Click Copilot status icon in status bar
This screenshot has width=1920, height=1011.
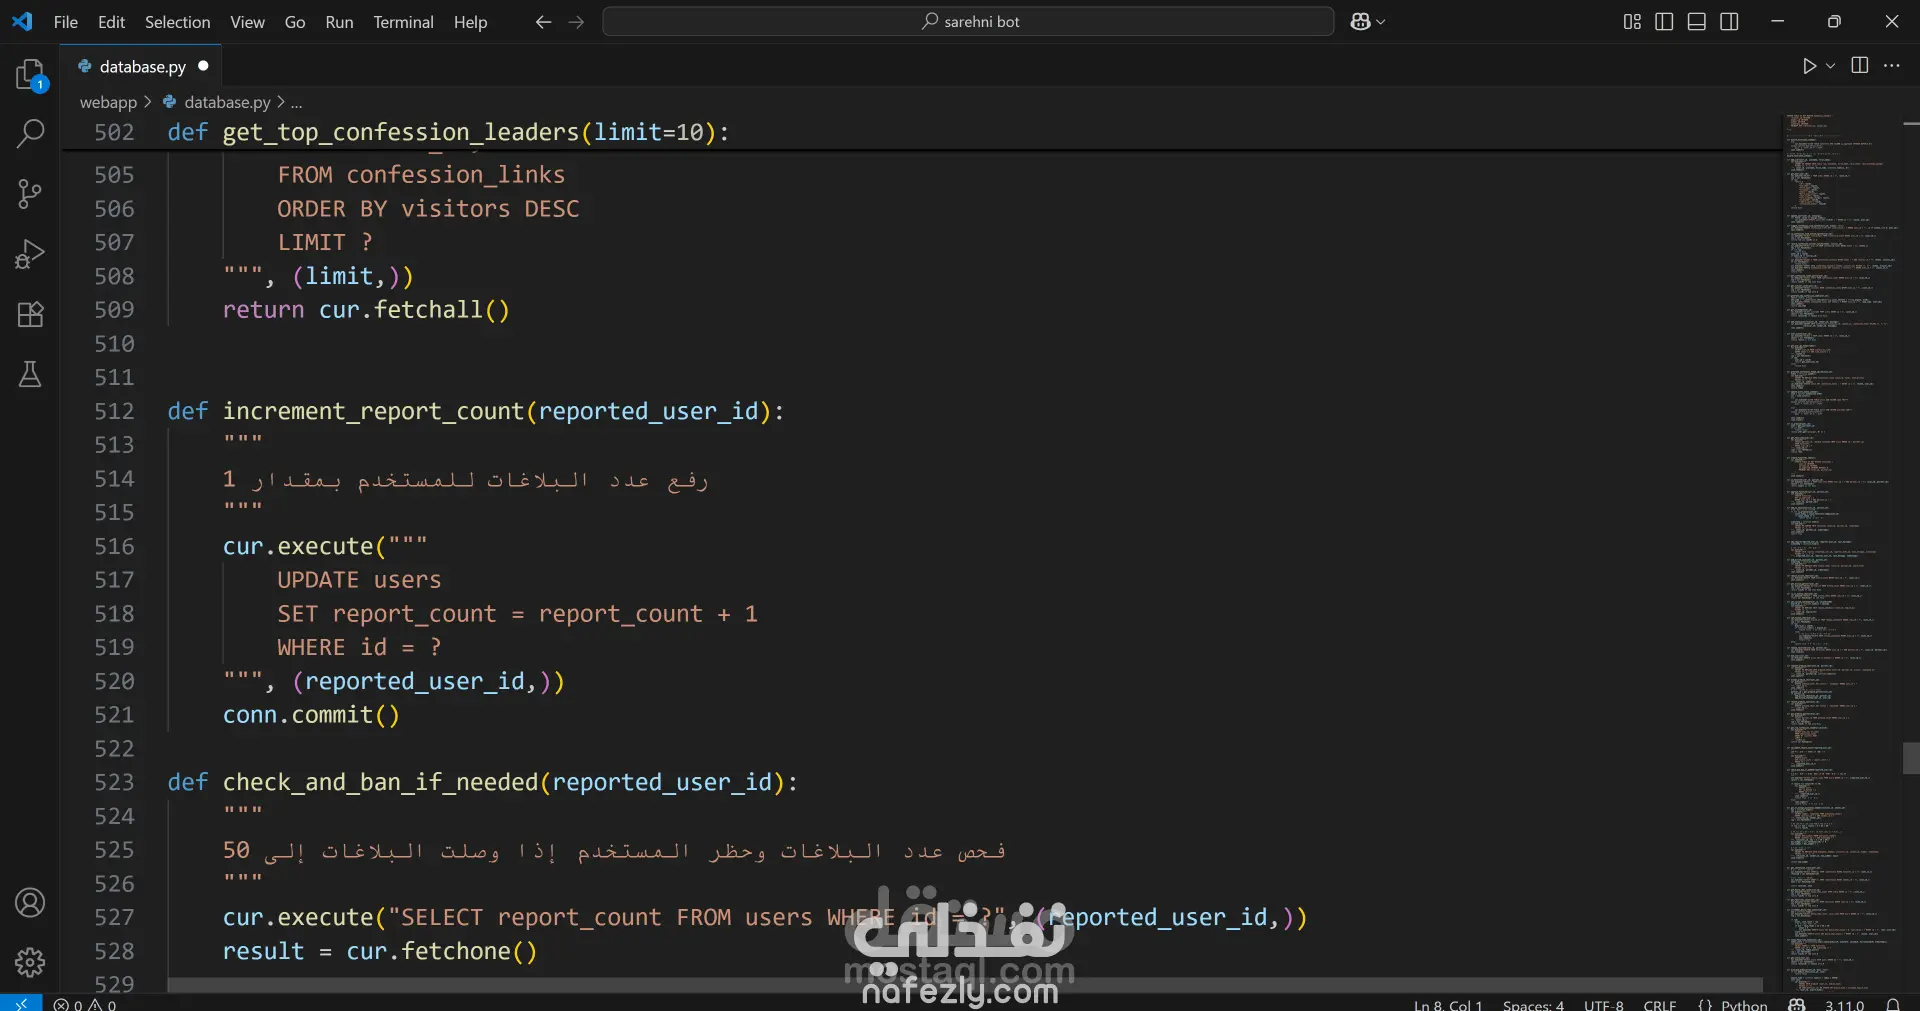point(1797,1004)
